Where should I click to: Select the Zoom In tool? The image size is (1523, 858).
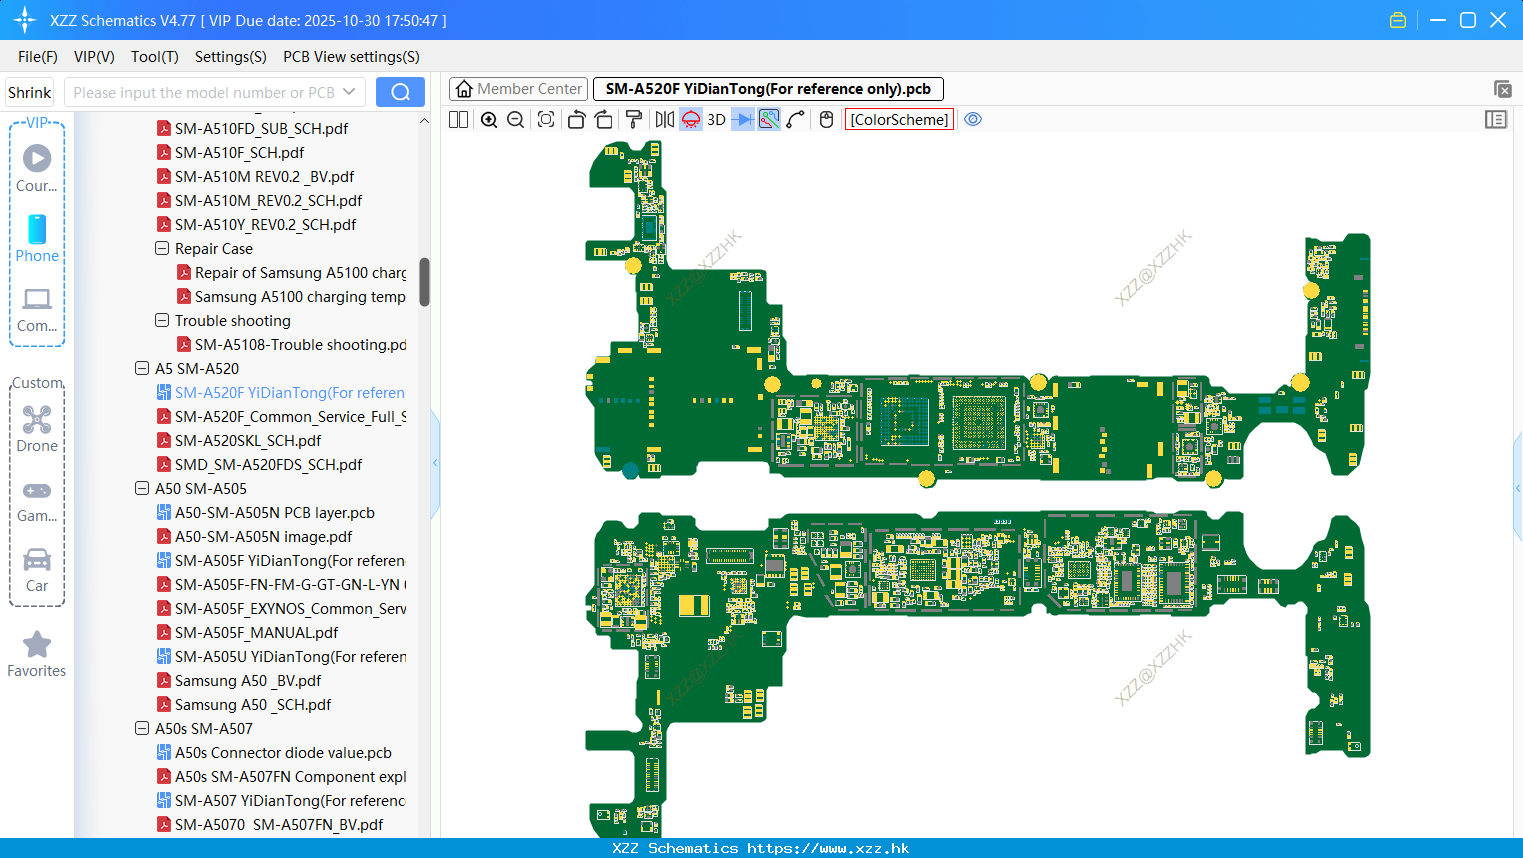click(489, 119)
